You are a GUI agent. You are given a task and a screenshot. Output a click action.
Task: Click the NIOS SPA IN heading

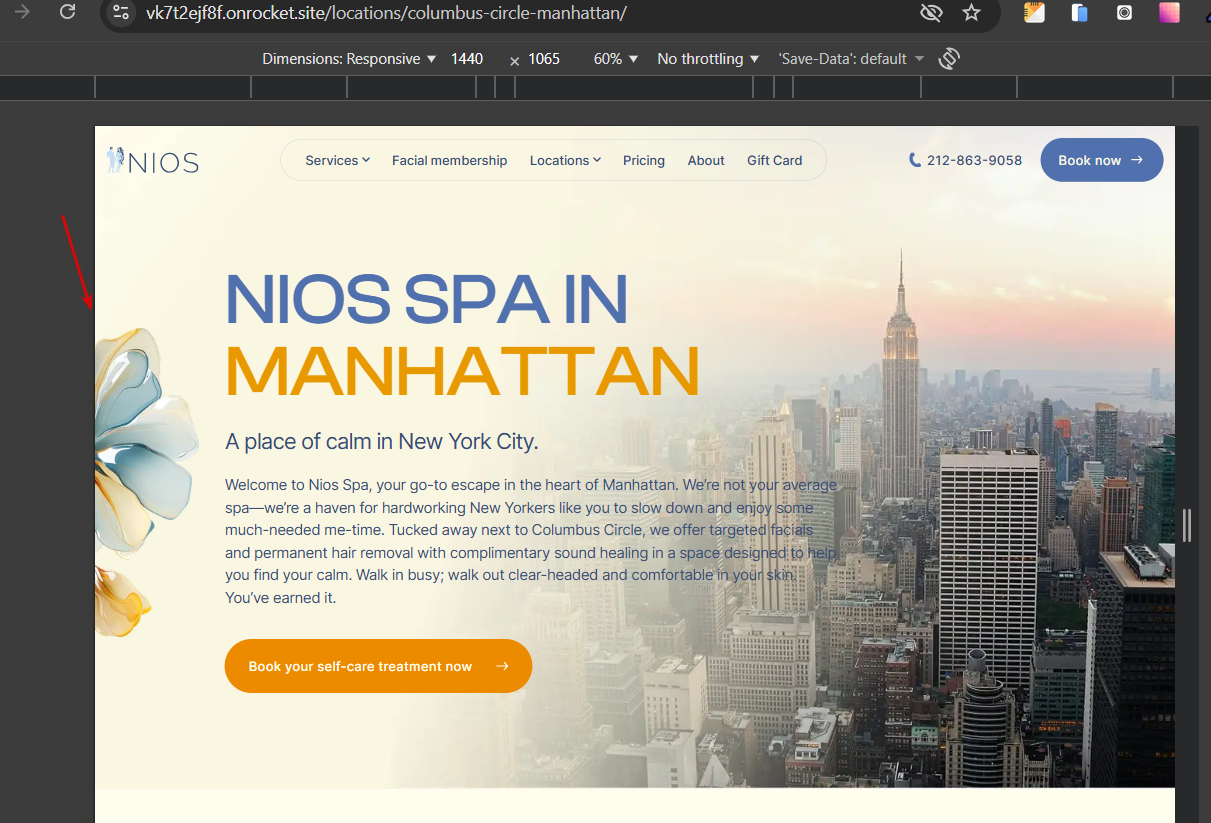point(427,298)
